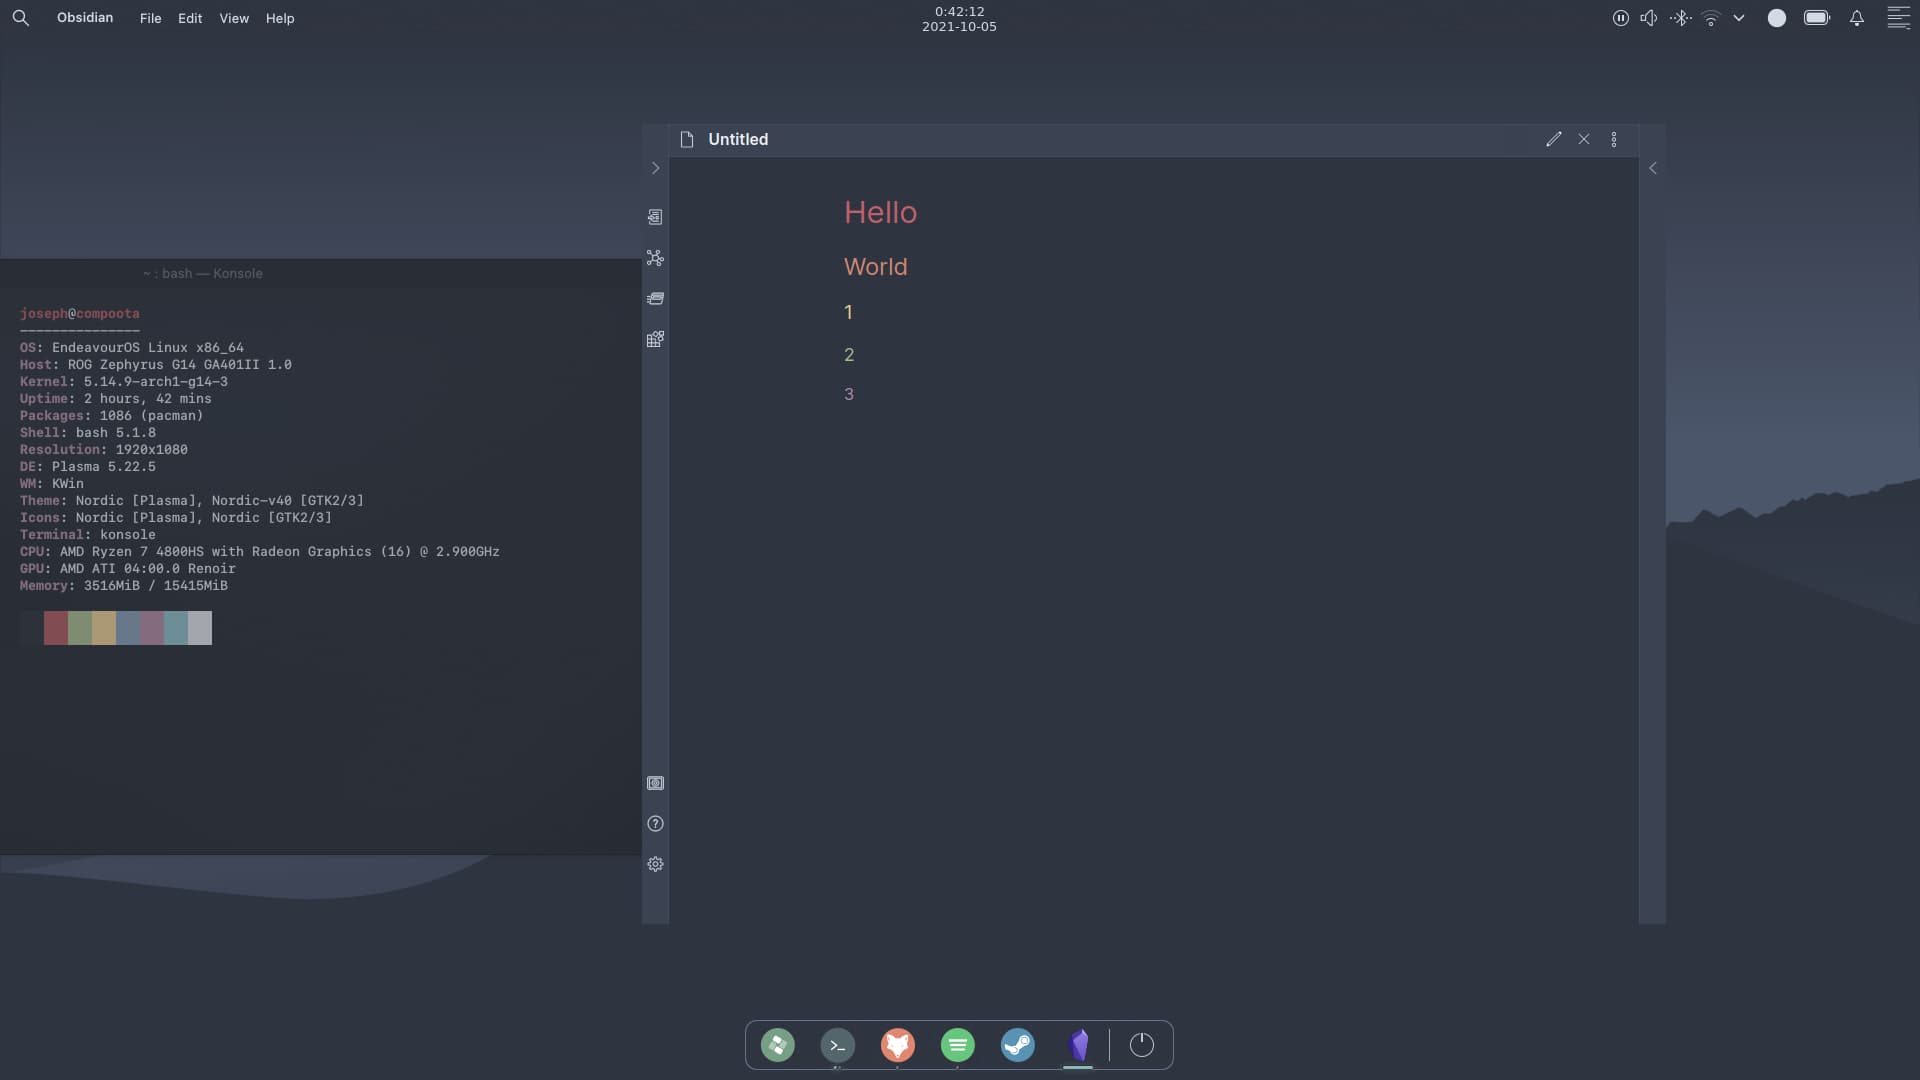
Task: Launch Steam from the dock
Action: 1018,1046
